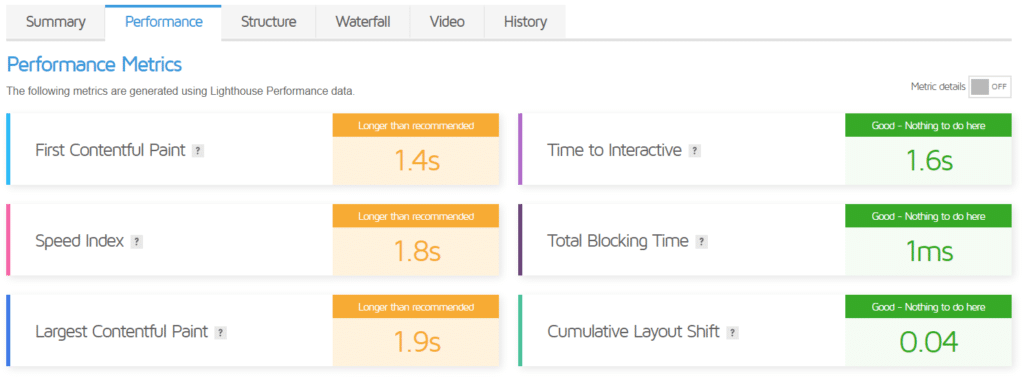Click help icon next to Speed Index

point(136,242)
